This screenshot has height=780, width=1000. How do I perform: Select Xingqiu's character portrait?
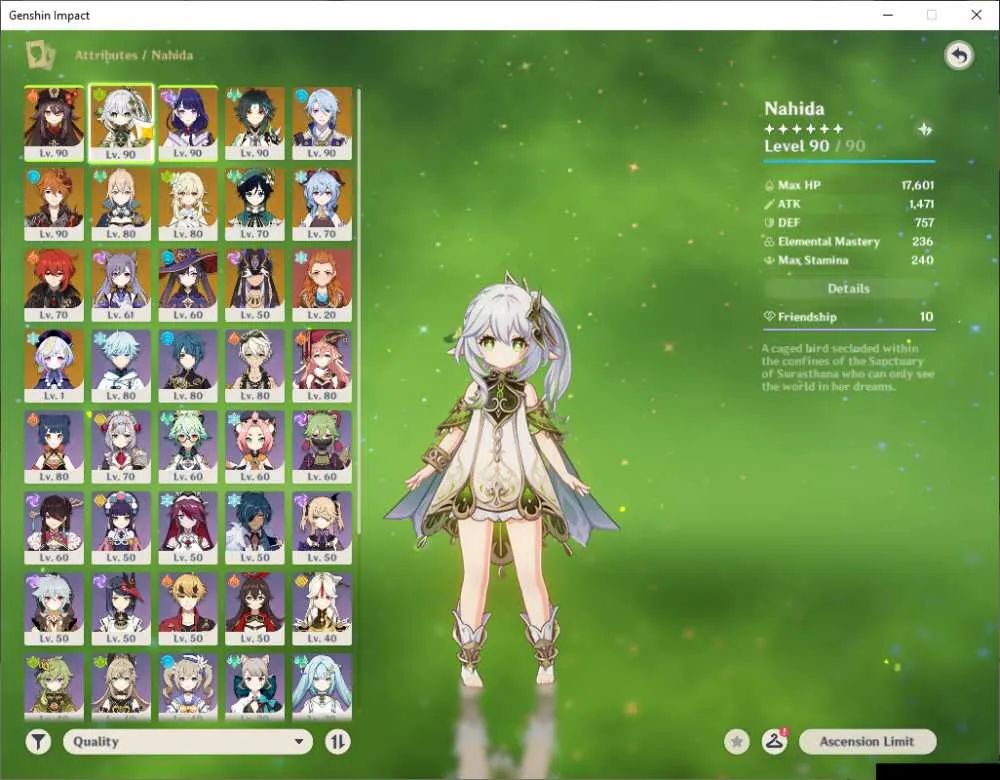tap(188, 366)
